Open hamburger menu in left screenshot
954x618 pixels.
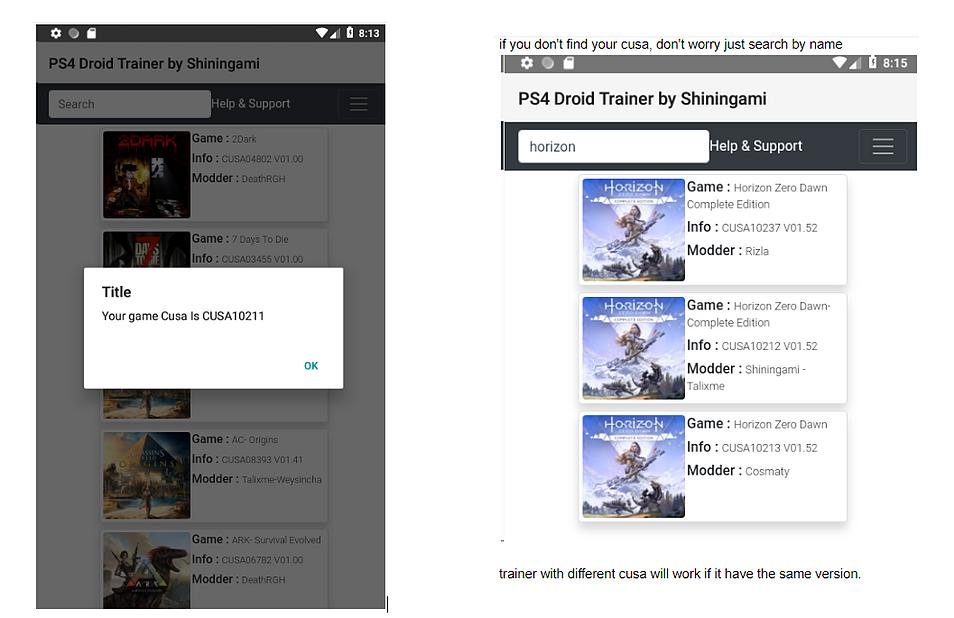(358, 104)
